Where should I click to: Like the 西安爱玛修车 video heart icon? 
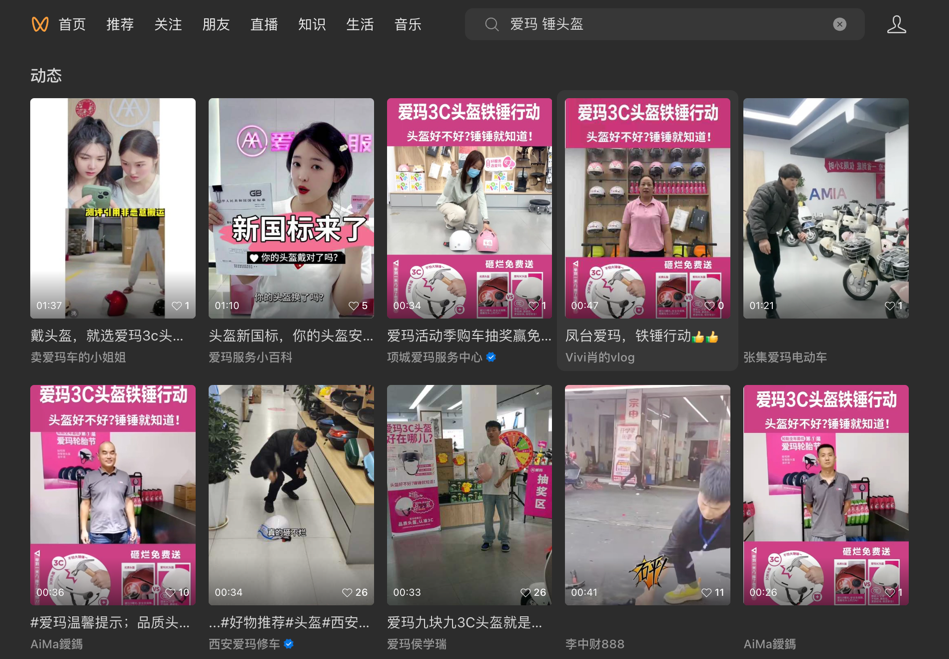click(347, 592)
